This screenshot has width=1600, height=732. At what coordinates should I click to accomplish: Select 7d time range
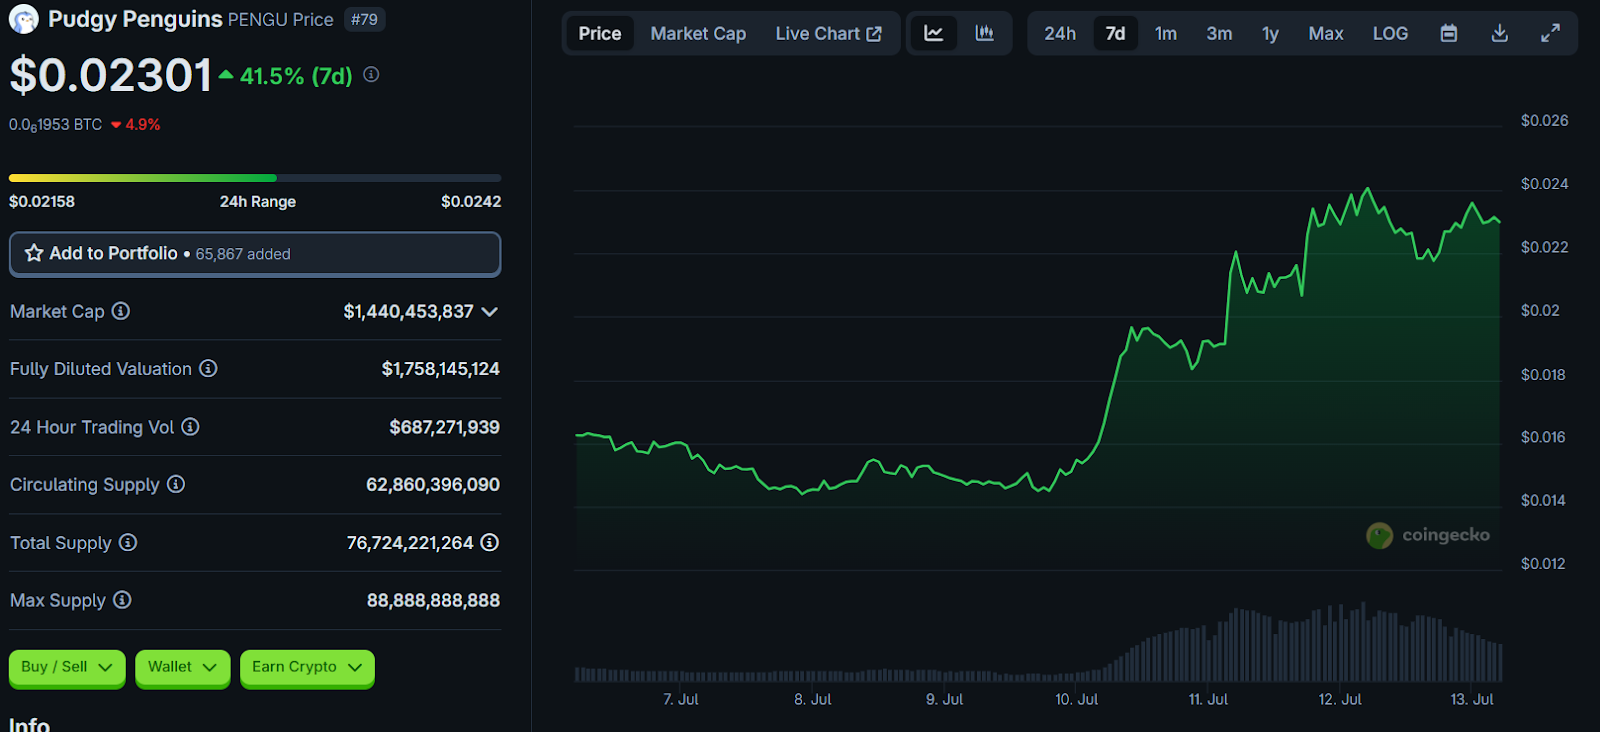[1115, 33]
